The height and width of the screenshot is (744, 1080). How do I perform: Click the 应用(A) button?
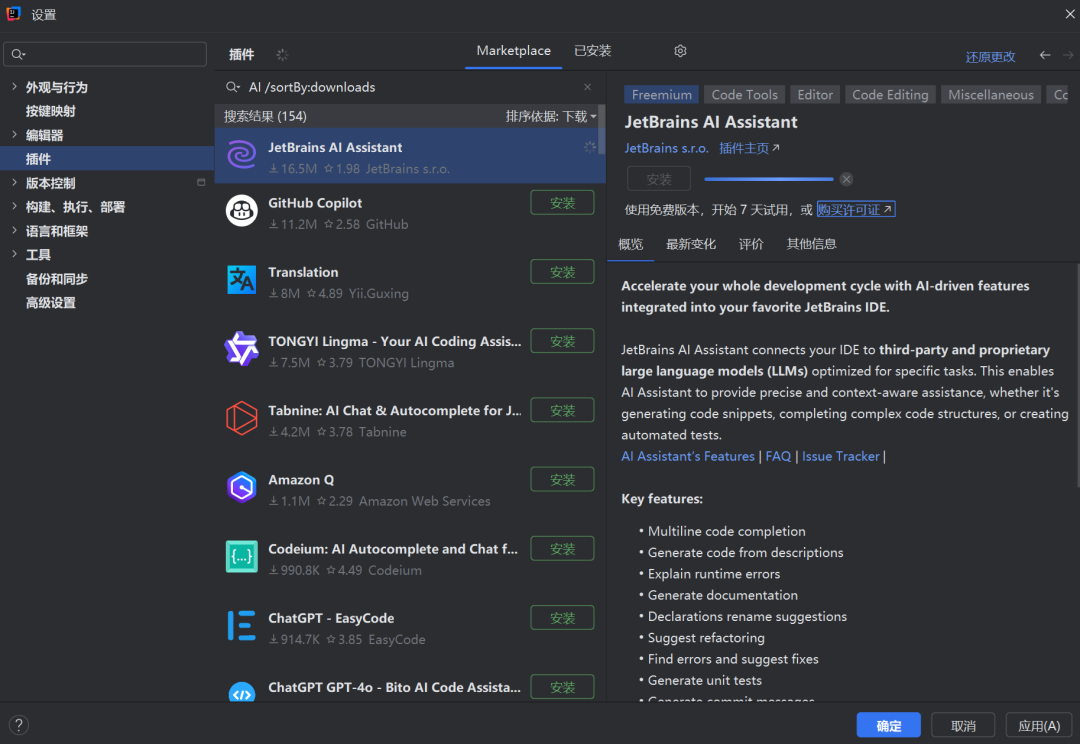tap(1039, 725)
